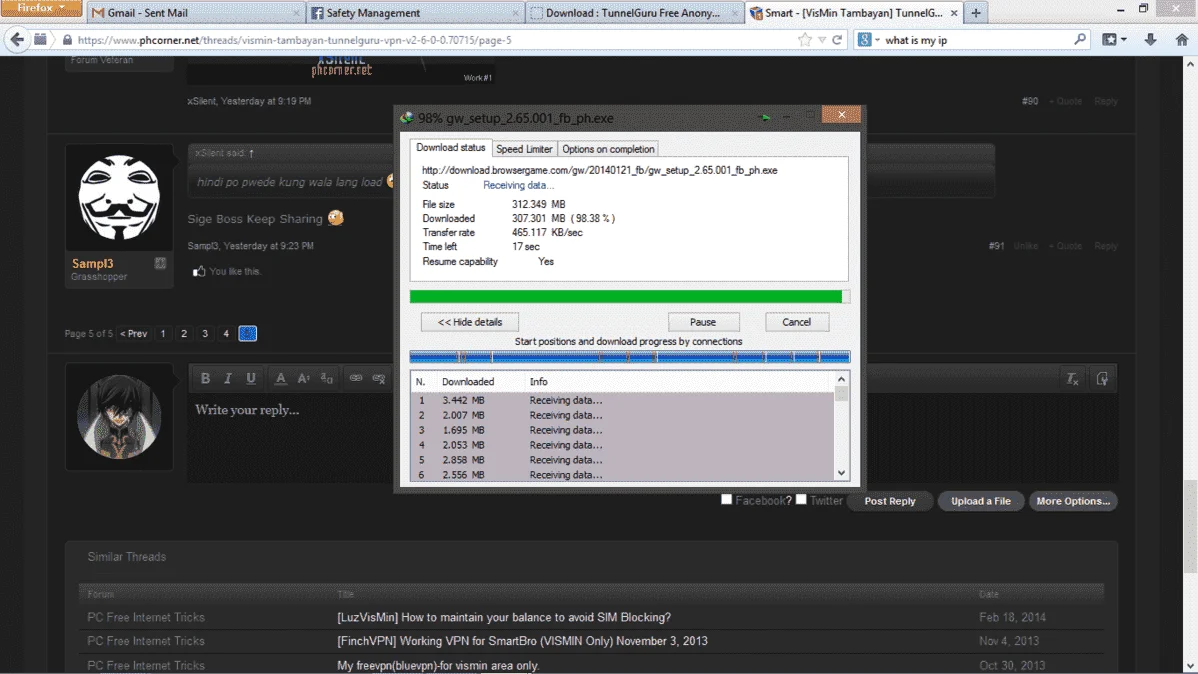Cancel the download
The width and height of the screenshot is (1198, 674).
(796, 322)
